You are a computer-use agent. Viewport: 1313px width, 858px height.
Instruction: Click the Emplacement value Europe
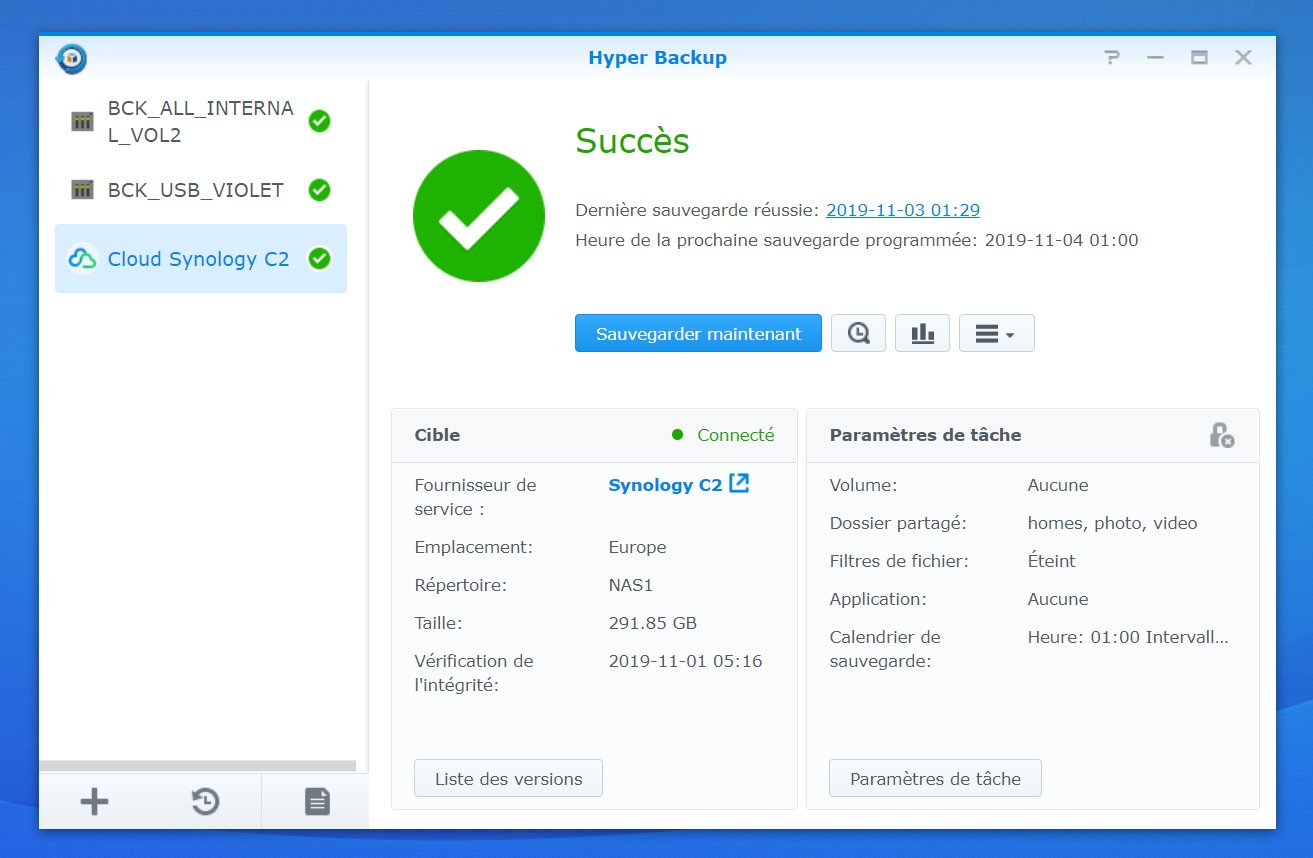[x=637, y=547]
